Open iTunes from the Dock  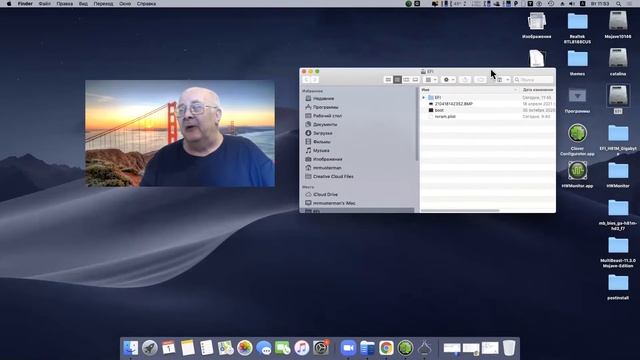pos(302,348)
